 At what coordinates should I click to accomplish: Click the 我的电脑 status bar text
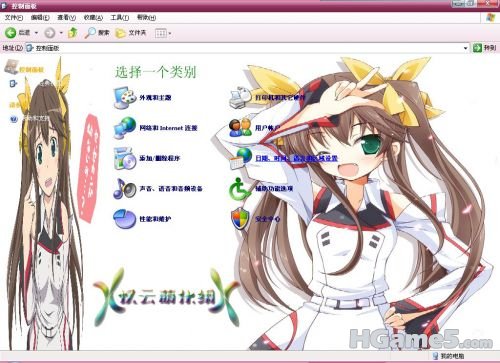(452, 356)
